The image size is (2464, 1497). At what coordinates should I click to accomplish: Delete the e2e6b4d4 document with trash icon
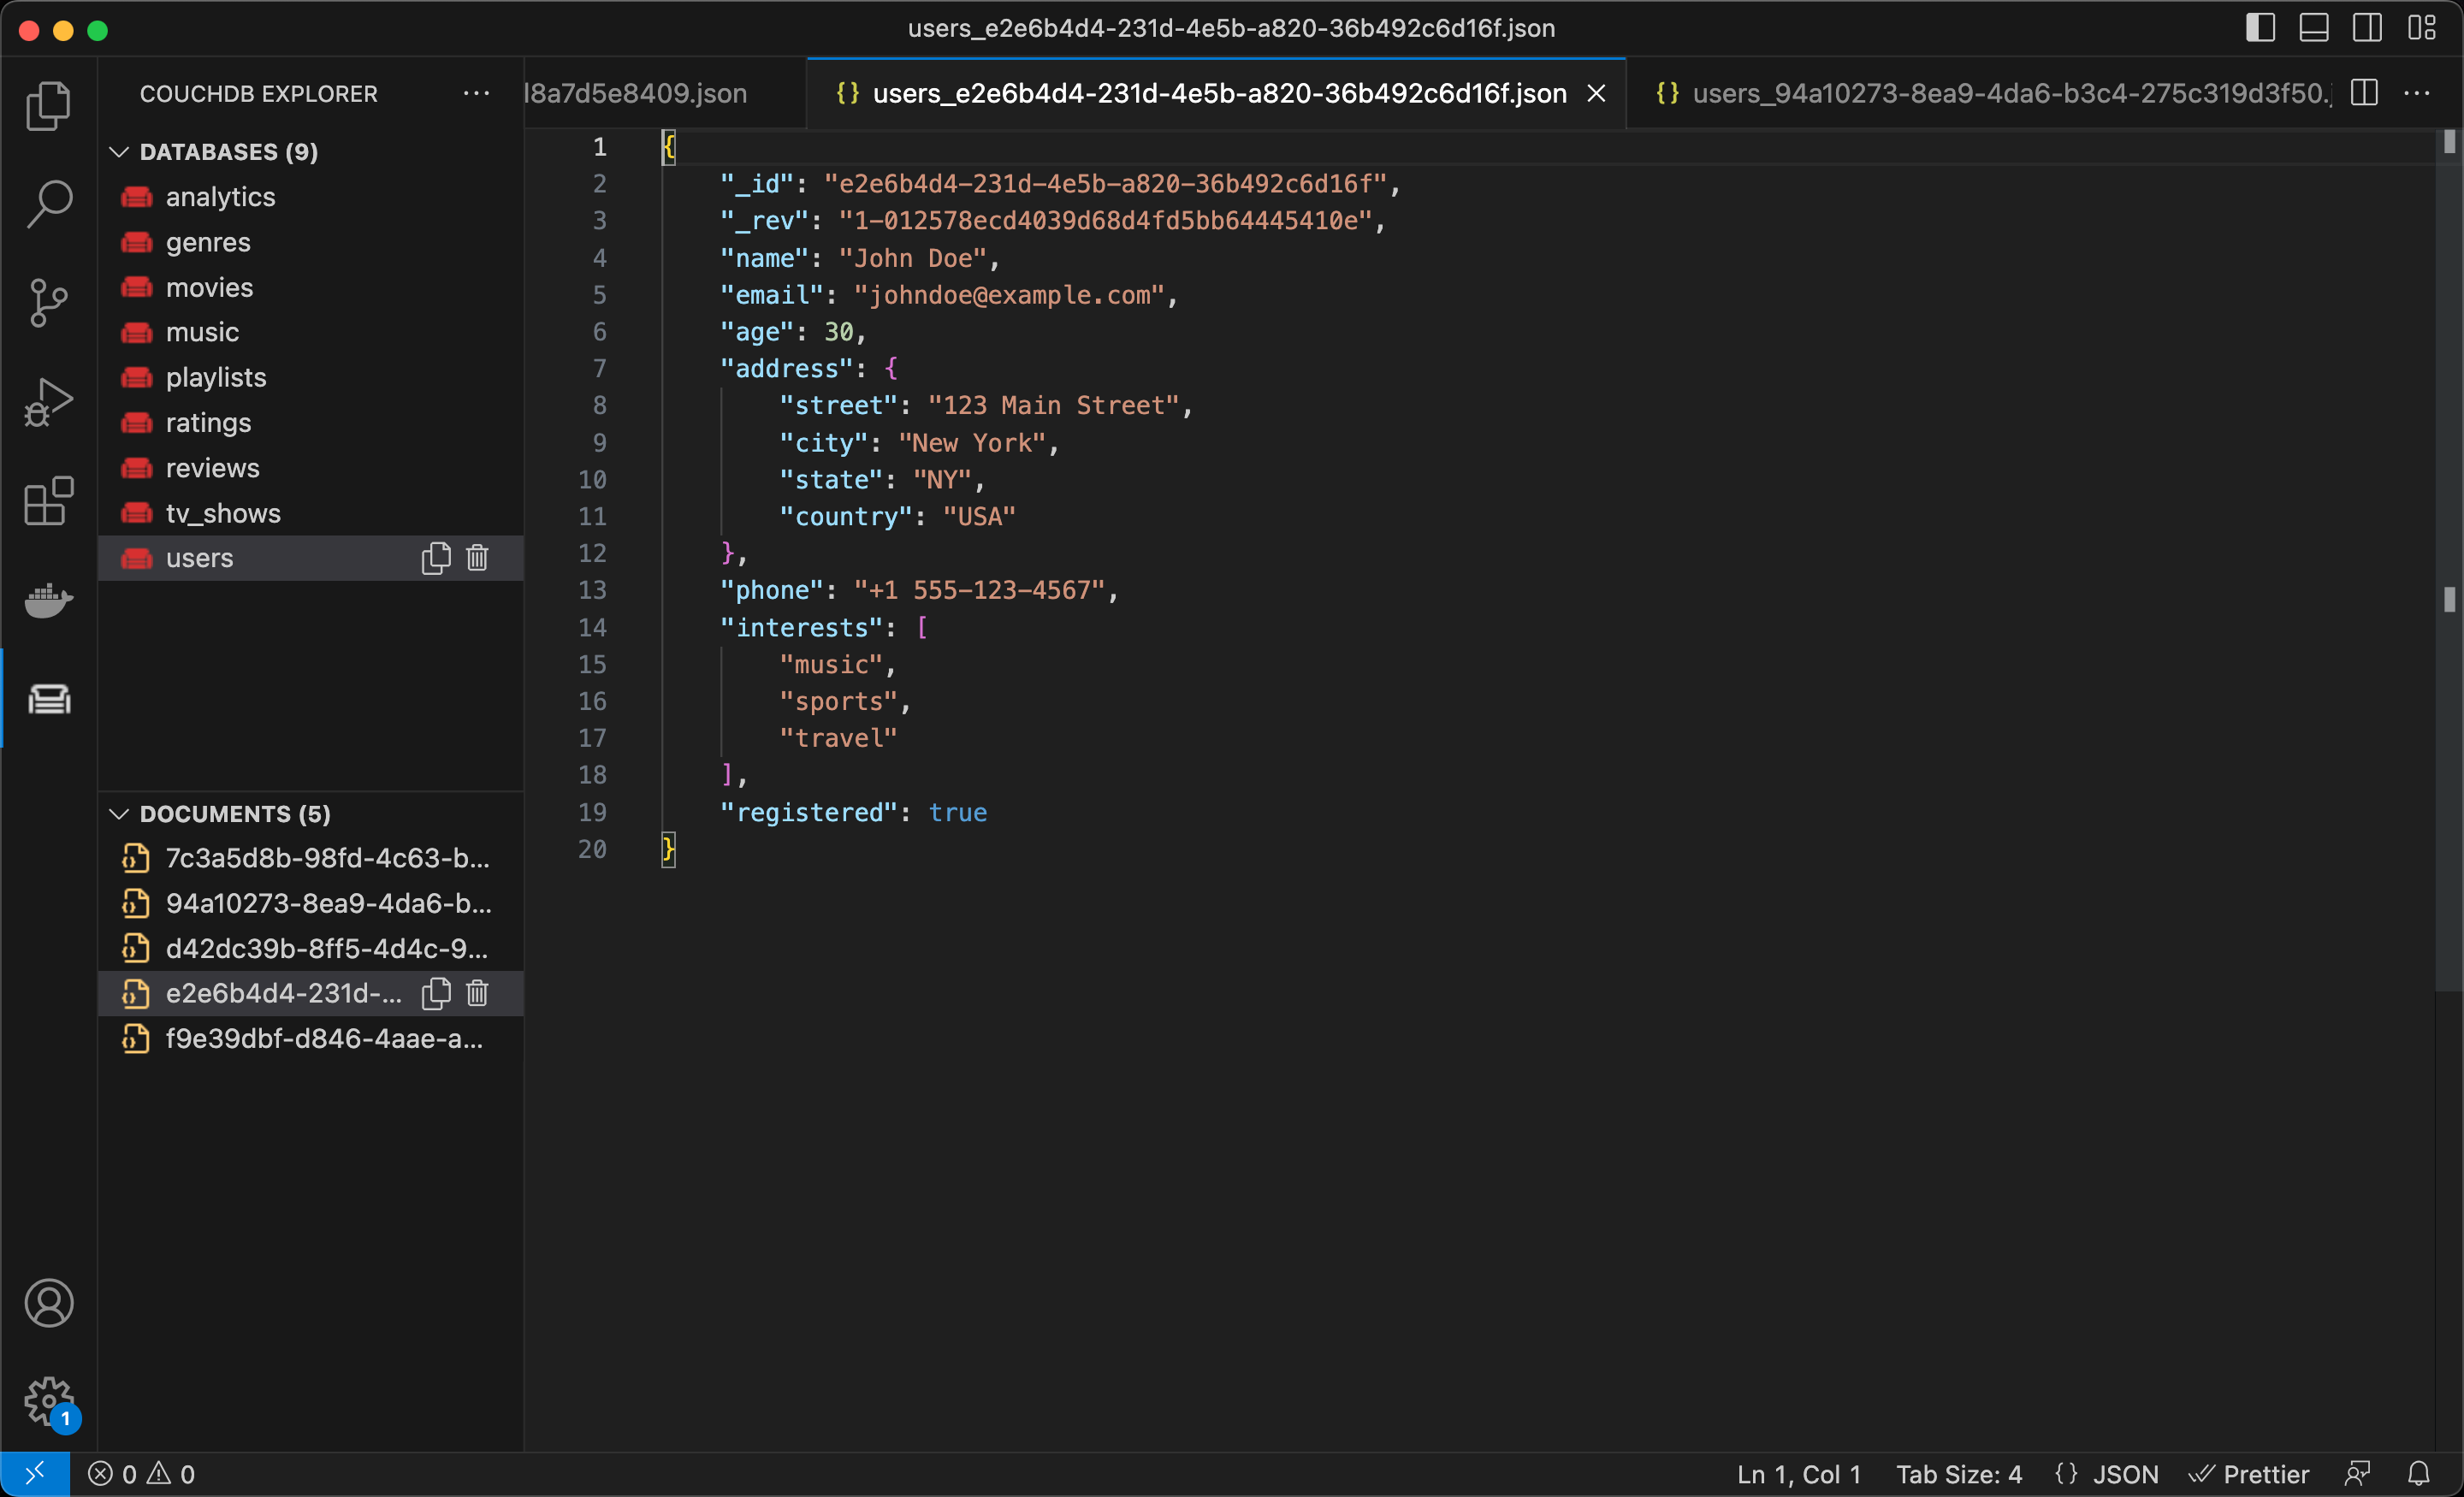click(477, 993)
